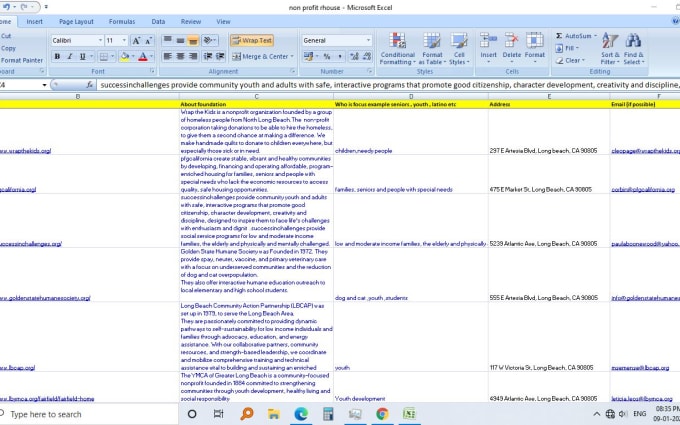The image size is (680, 425).
Task: Click Increase Indent icon
Action: [220, 56]
